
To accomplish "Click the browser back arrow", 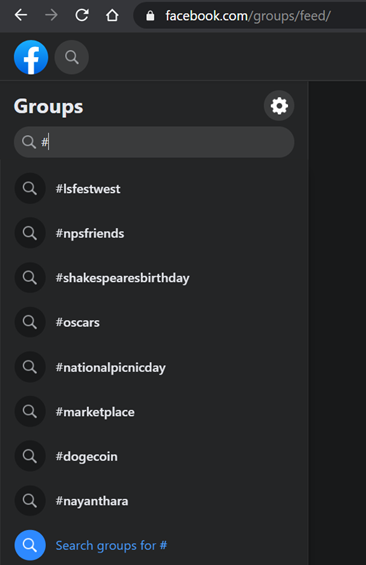I will coord(21,15).
